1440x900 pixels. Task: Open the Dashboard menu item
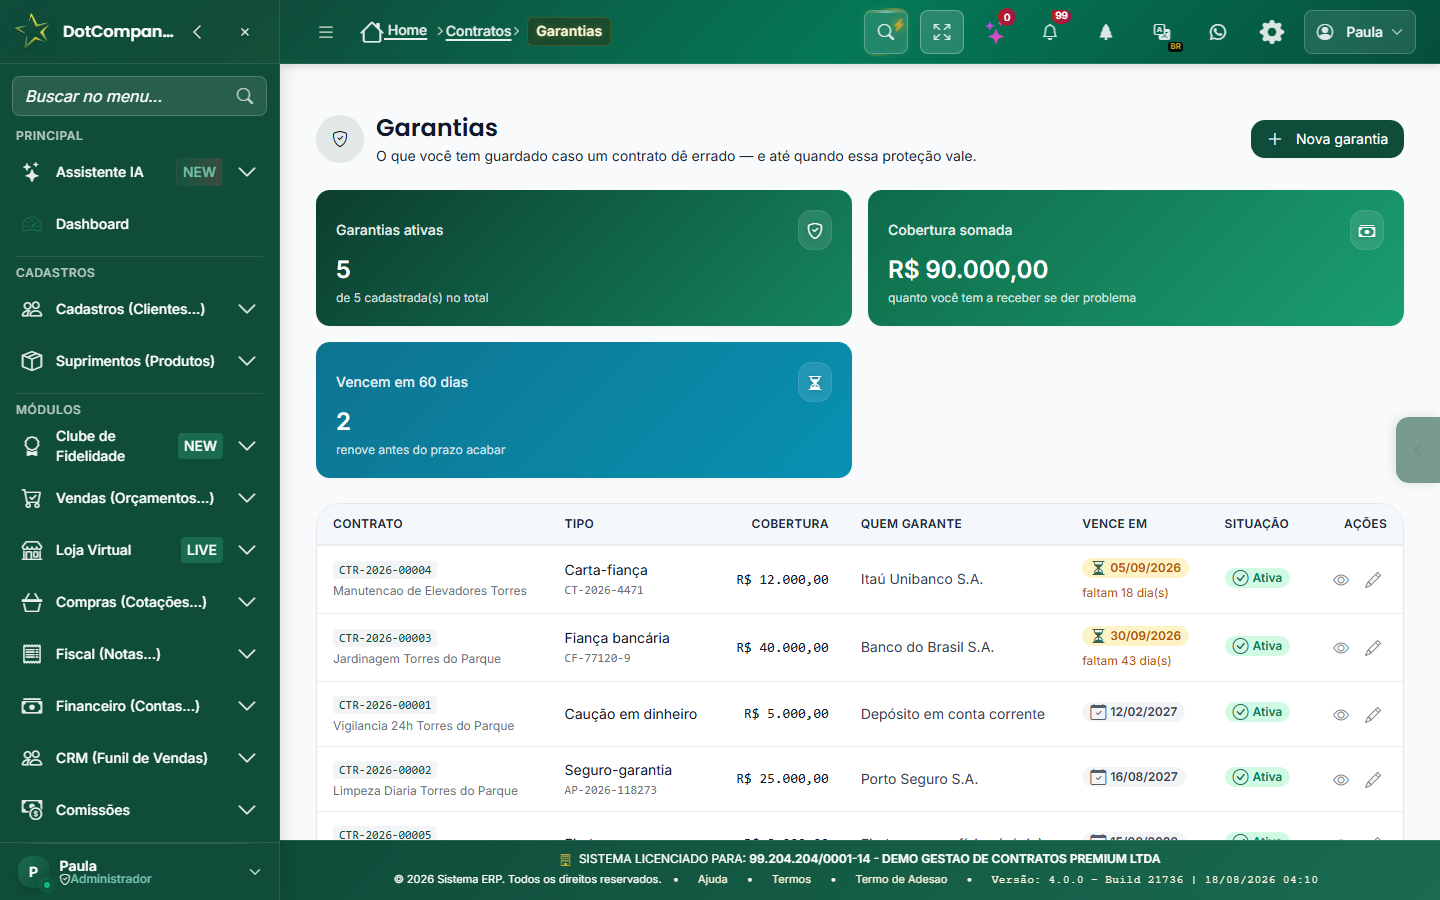[x=139, y=224]
